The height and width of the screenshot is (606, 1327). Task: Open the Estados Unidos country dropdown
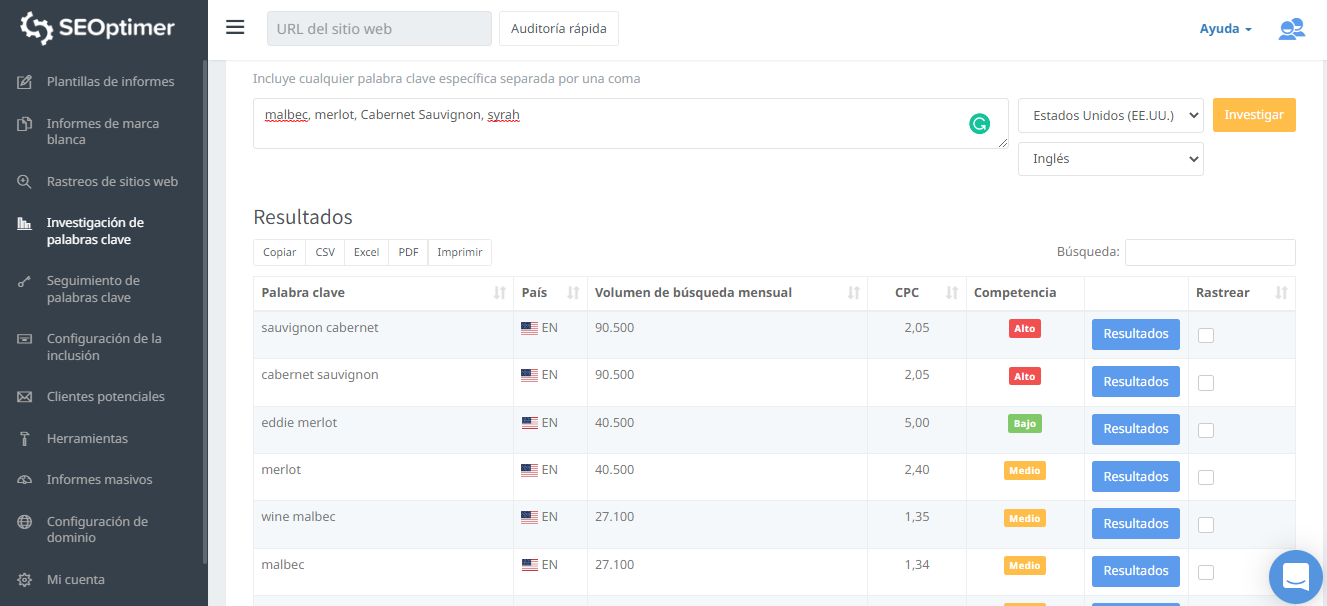(1110, 115)
